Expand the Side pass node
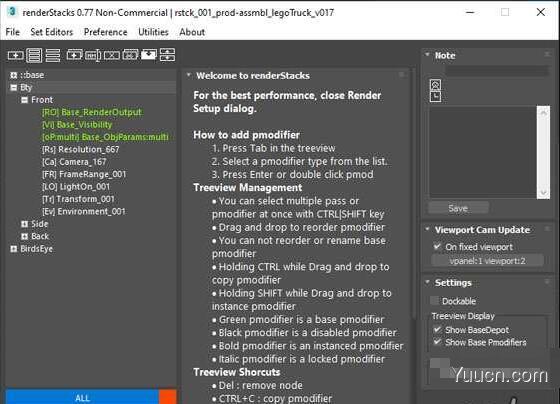The width and height of the screenshot is (560, 404). click(x=24, y=224)
